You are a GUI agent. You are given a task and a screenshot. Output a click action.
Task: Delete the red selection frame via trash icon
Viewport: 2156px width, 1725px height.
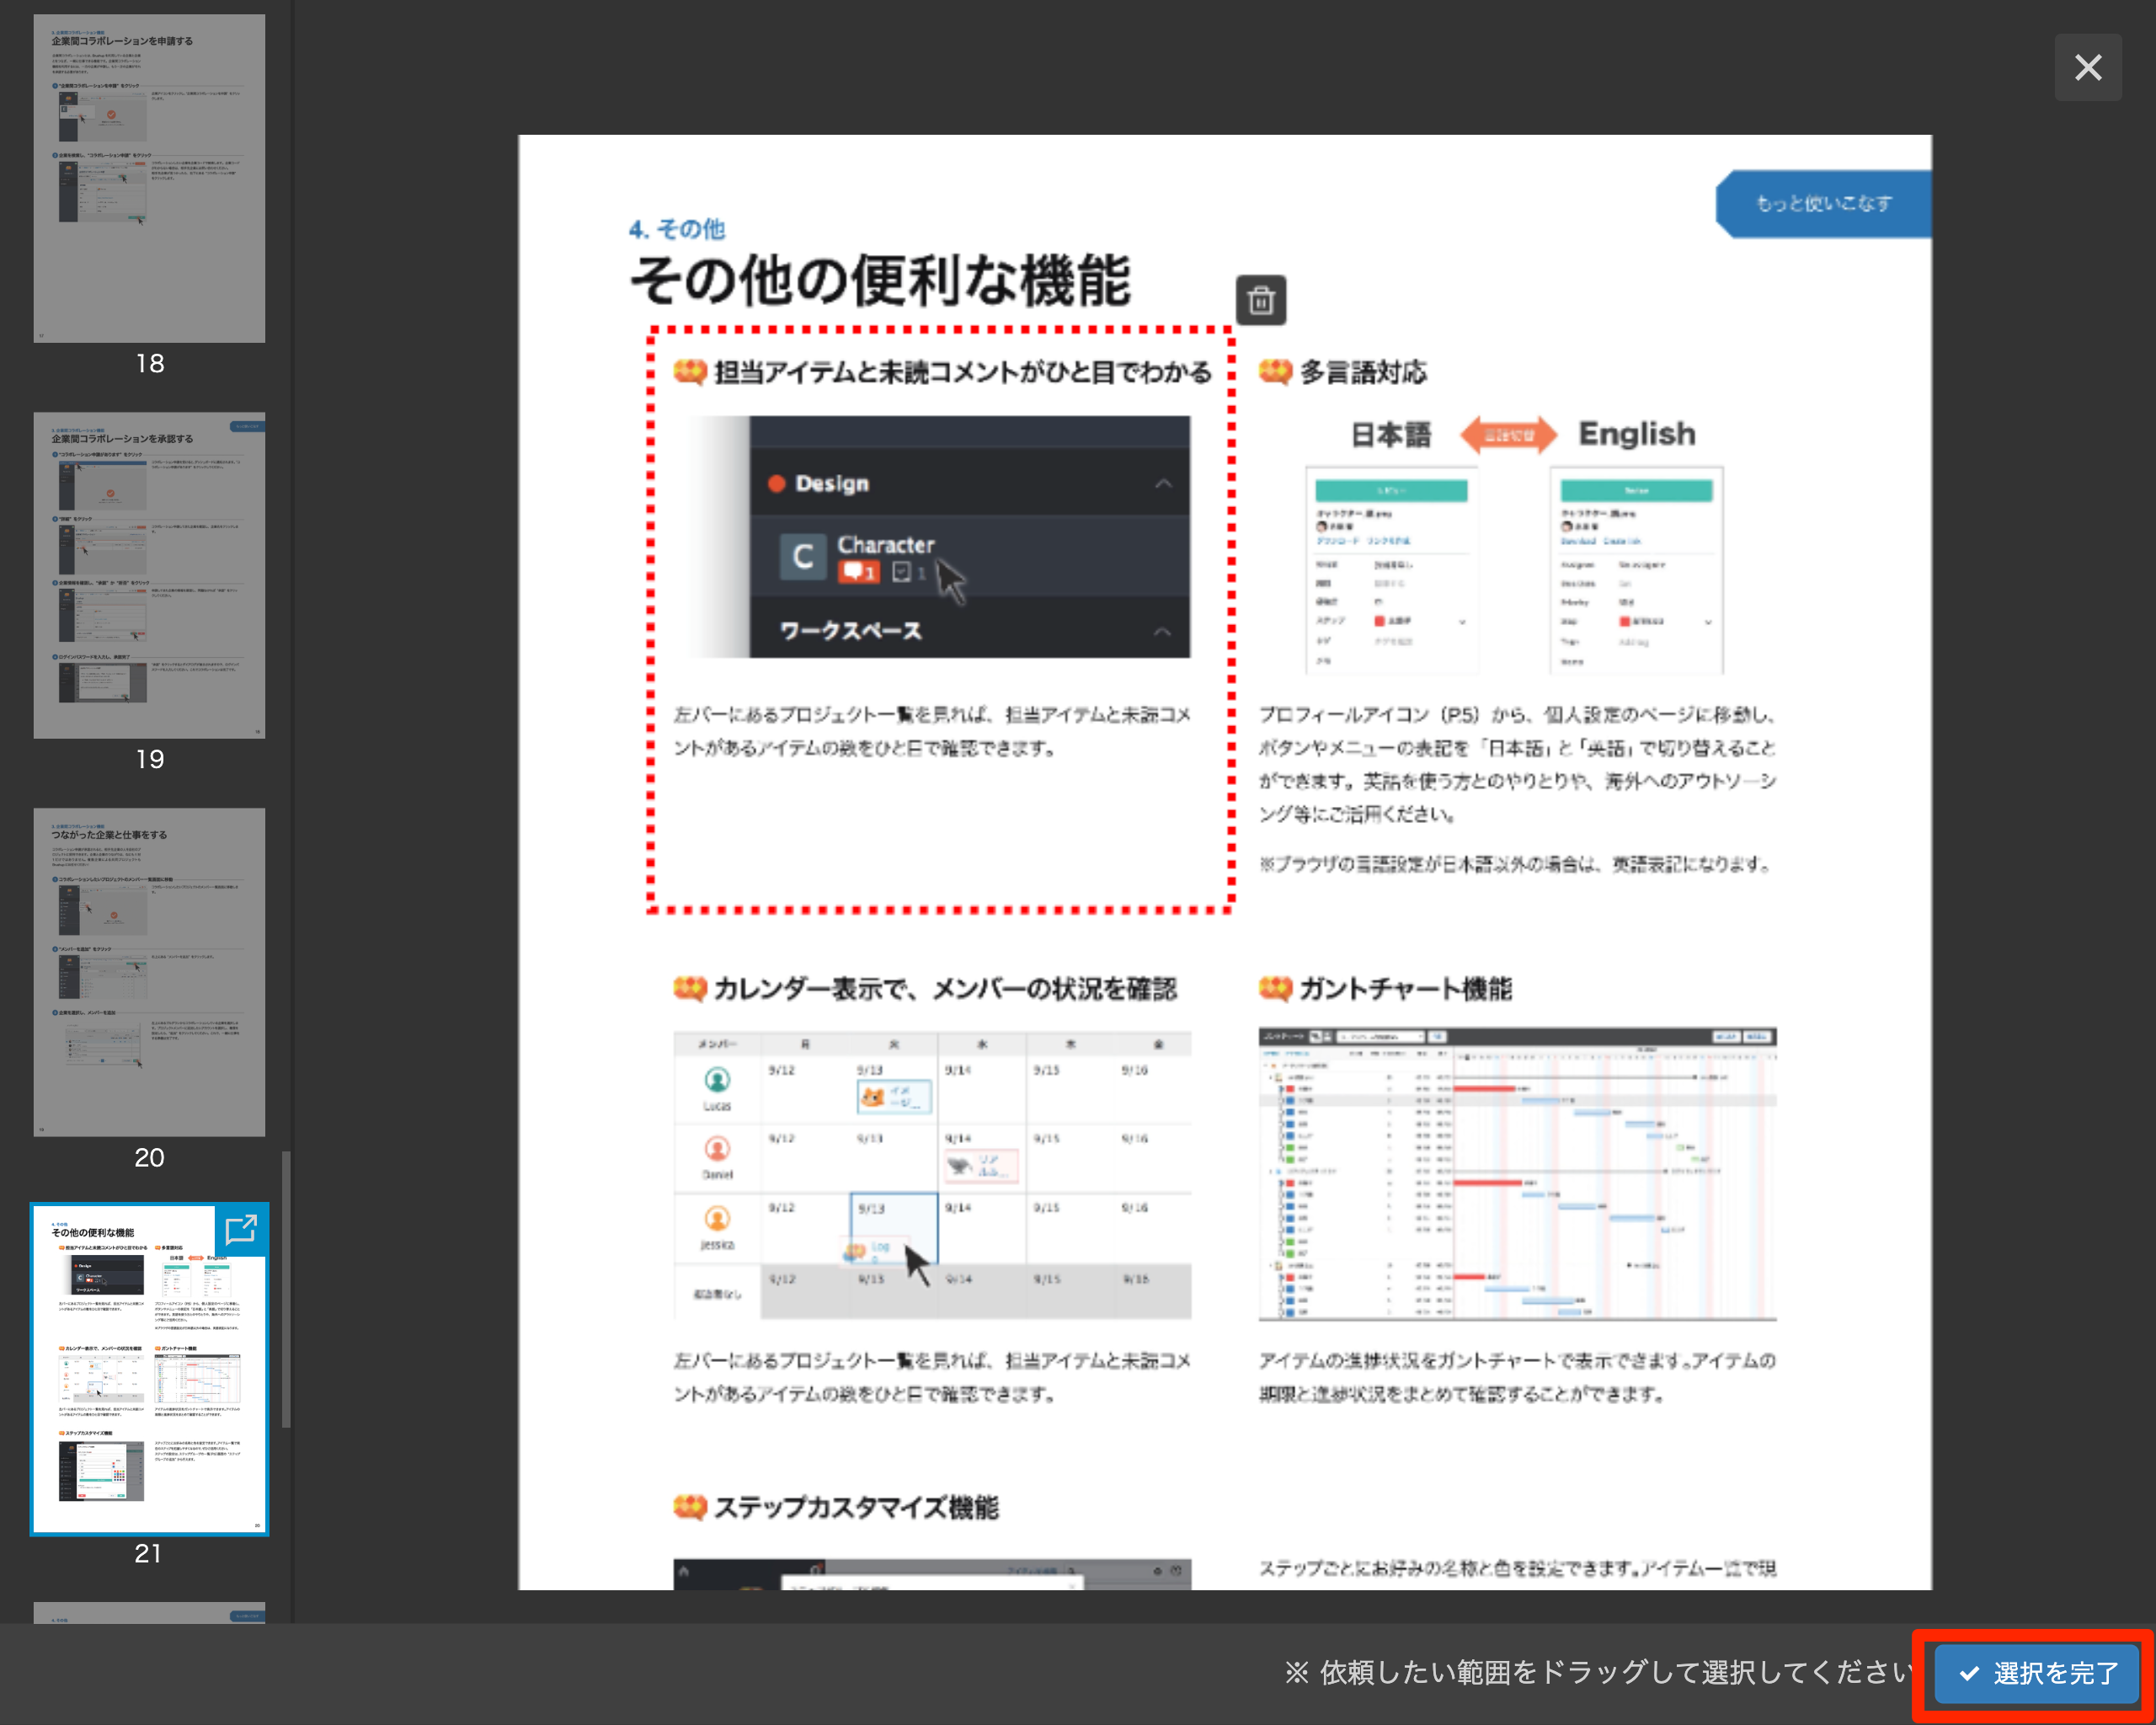tap(1262, 299)
